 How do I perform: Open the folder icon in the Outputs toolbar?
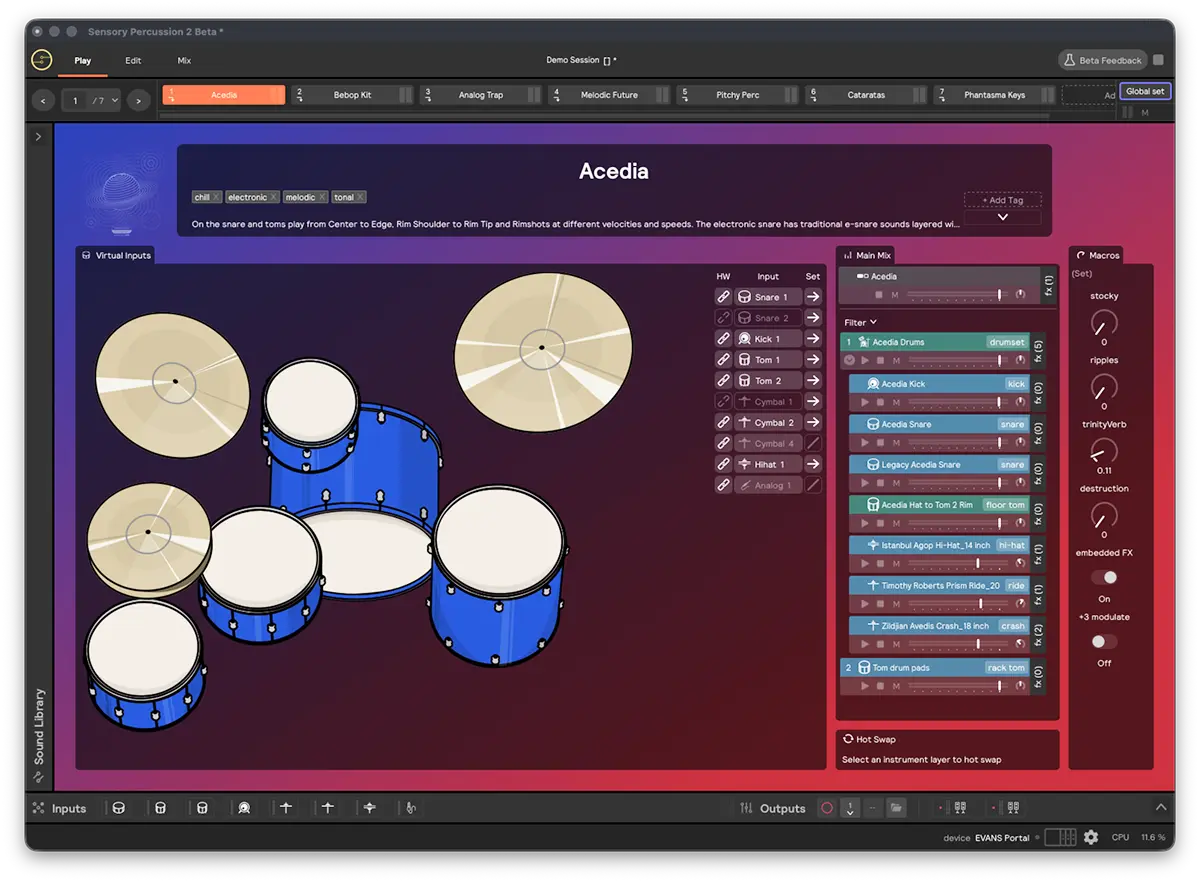(896, 807)
